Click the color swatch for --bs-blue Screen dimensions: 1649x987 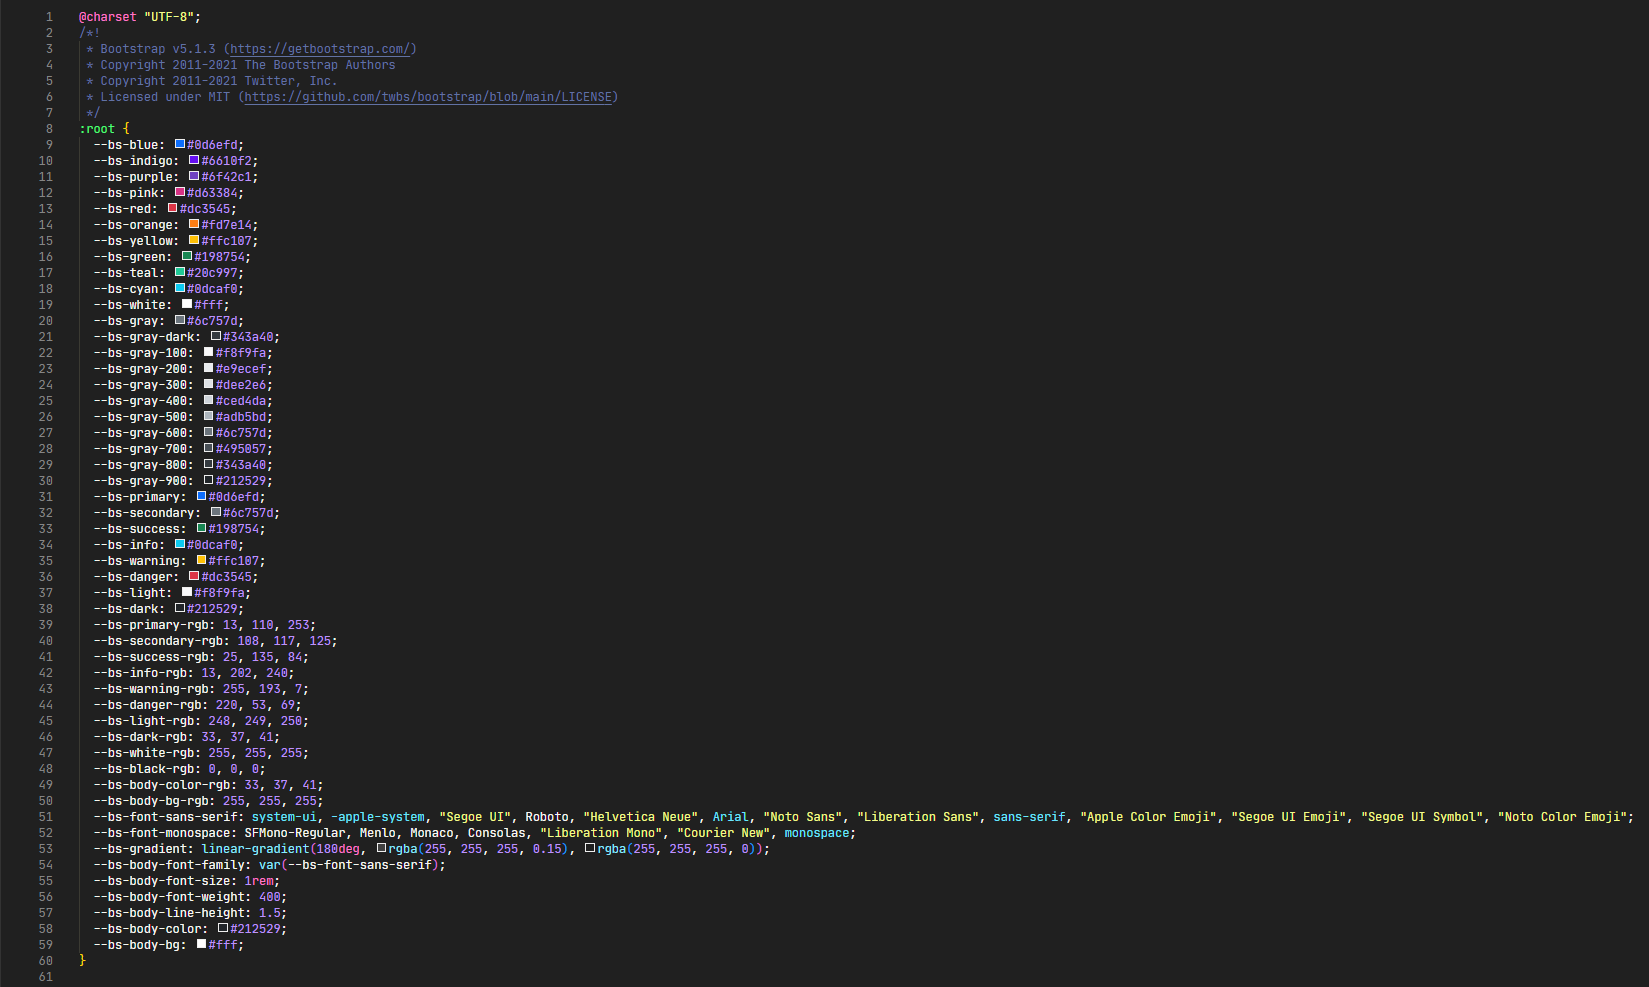click(x=180, y=144)
